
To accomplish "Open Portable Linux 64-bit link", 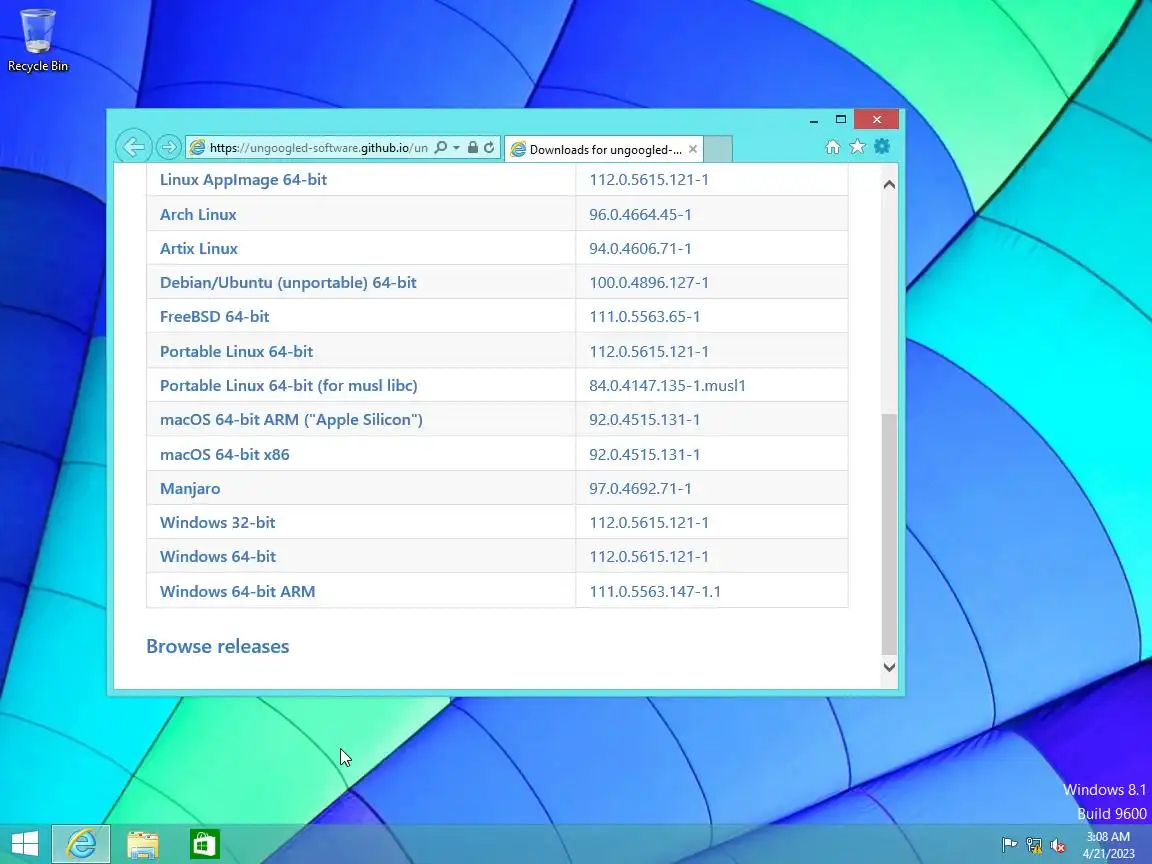I will click(x=237, y=351).
